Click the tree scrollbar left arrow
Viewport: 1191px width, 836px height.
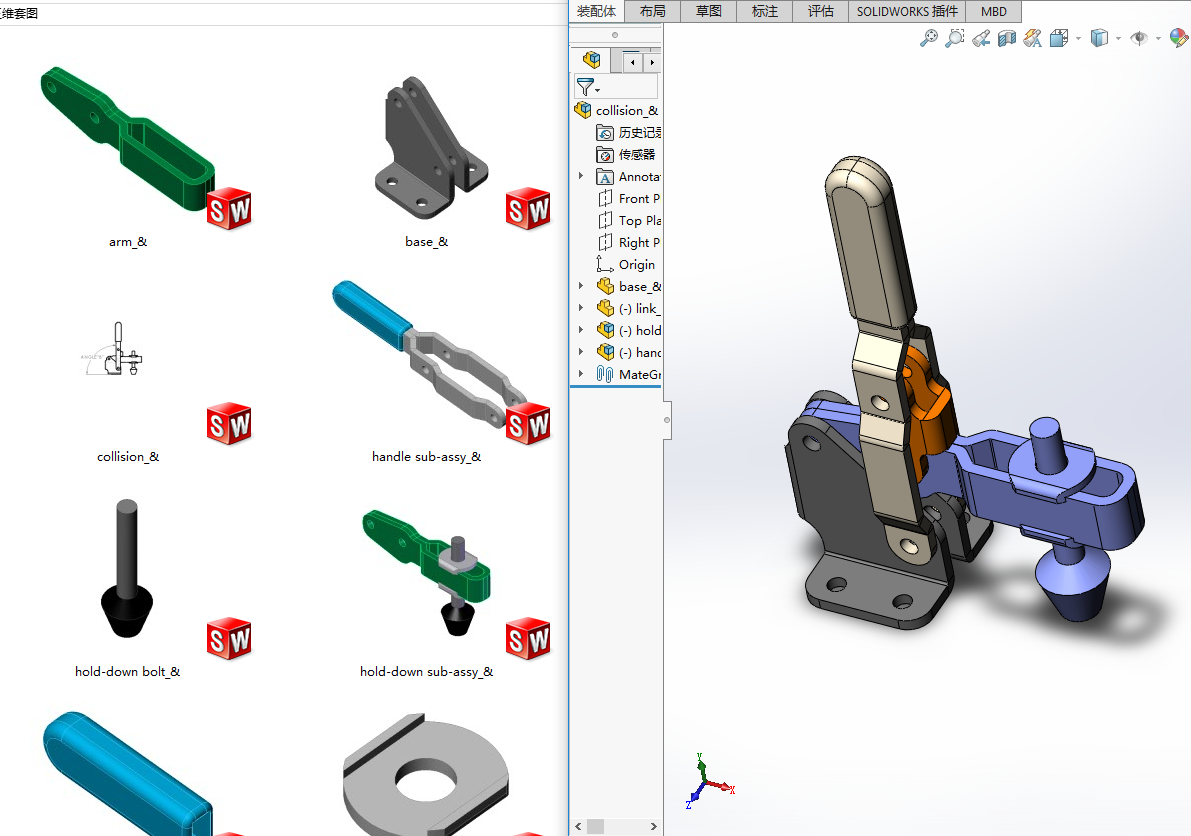pos(578,826)
